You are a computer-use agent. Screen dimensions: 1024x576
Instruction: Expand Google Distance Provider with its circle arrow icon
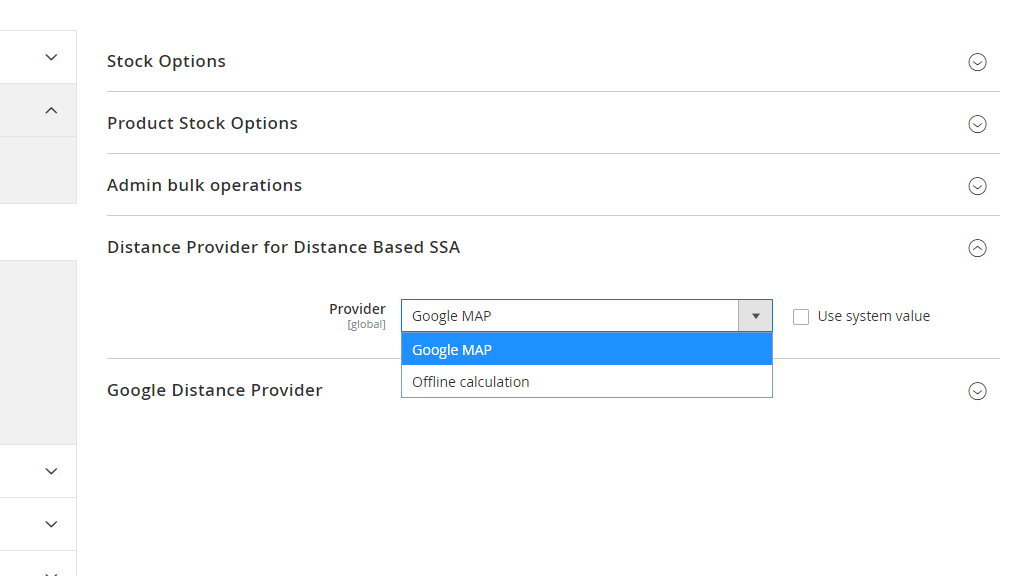(977, 391)
